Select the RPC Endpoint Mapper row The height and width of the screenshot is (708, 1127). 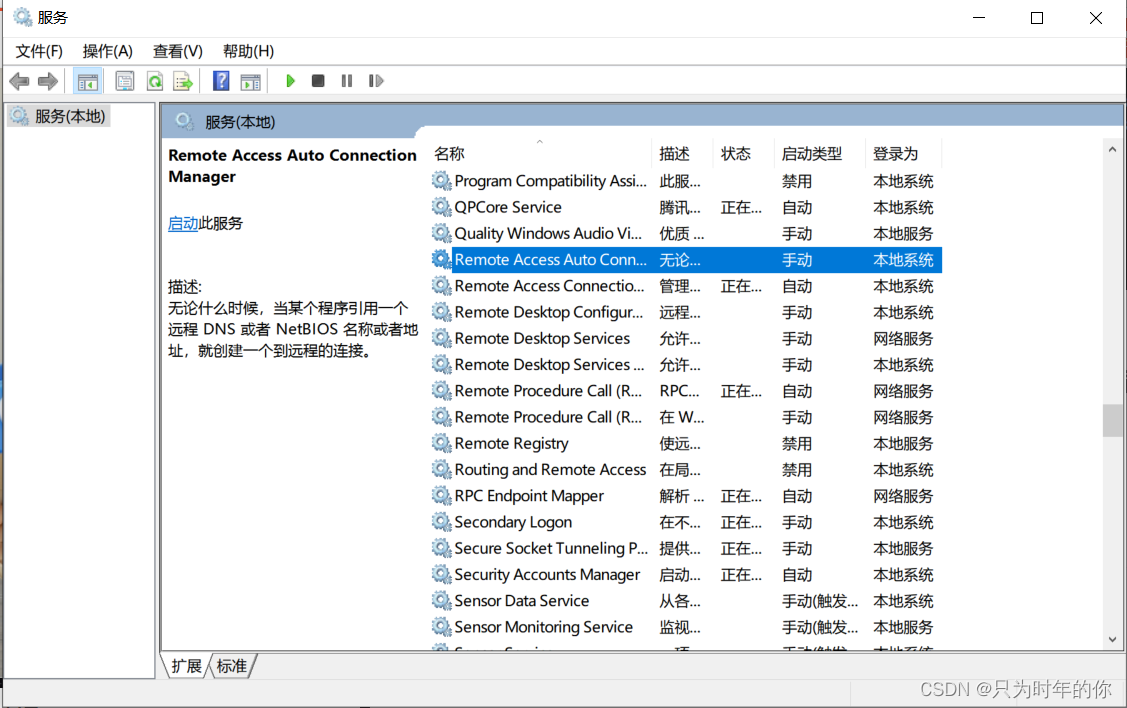[686, 496]
